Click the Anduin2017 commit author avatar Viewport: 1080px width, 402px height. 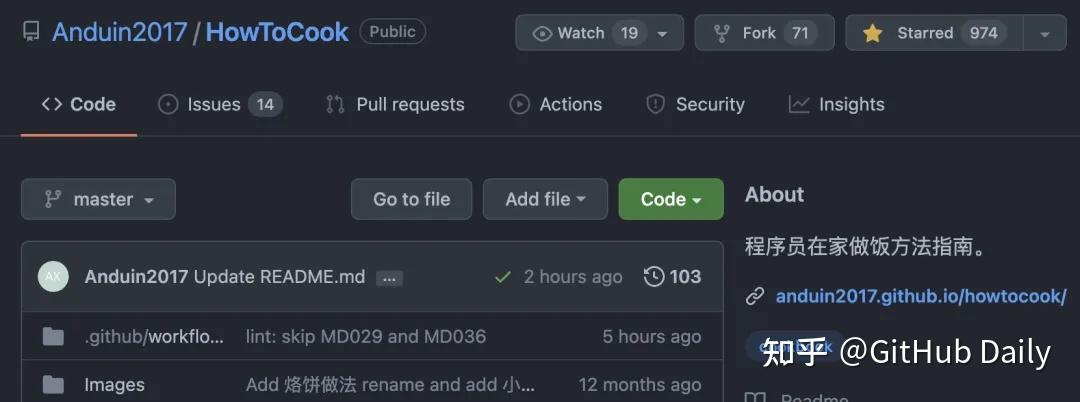(53, 277)
